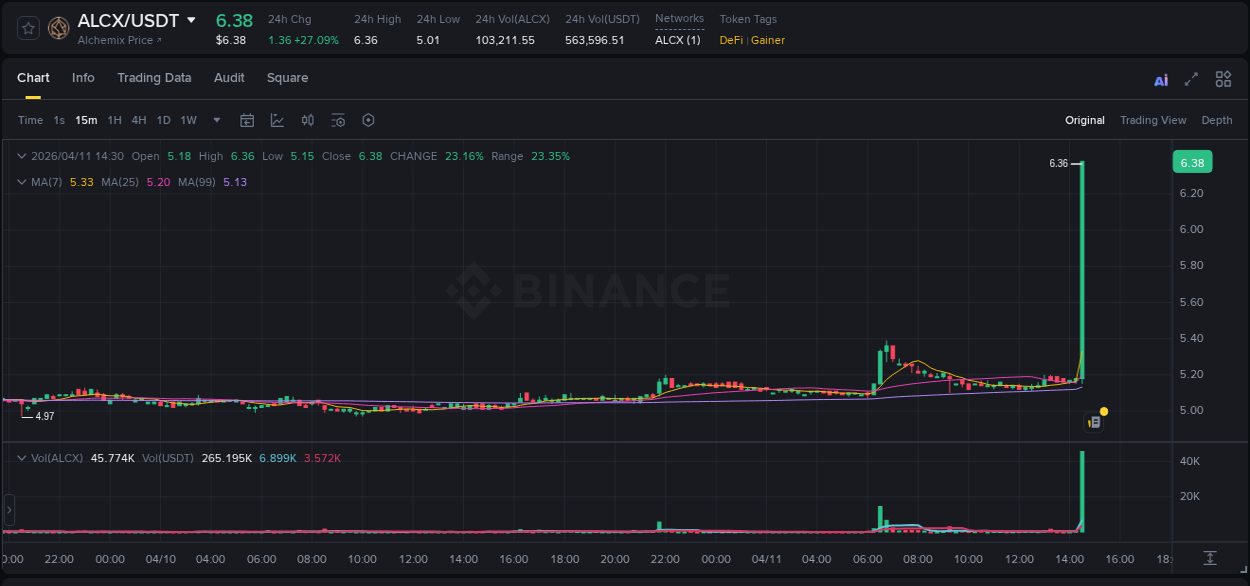
Task: Collapse the OHLC date info row
Action: pos(22,156)
